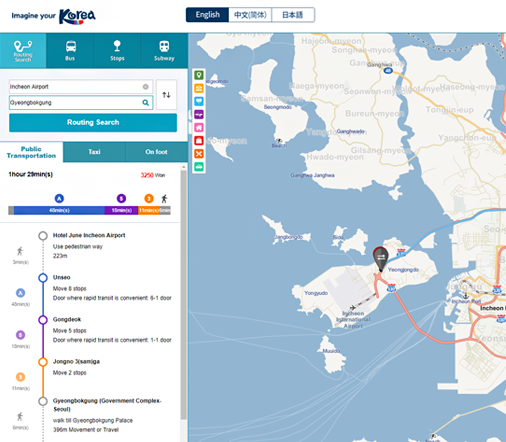Click the 3250 Won fare
This screenshot has width=506, height=442.
click(x=153, y=175)
